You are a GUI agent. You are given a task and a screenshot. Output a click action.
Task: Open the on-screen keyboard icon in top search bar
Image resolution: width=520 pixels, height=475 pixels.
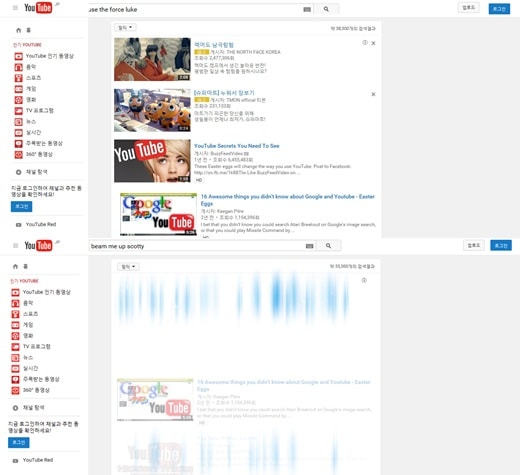307,9
